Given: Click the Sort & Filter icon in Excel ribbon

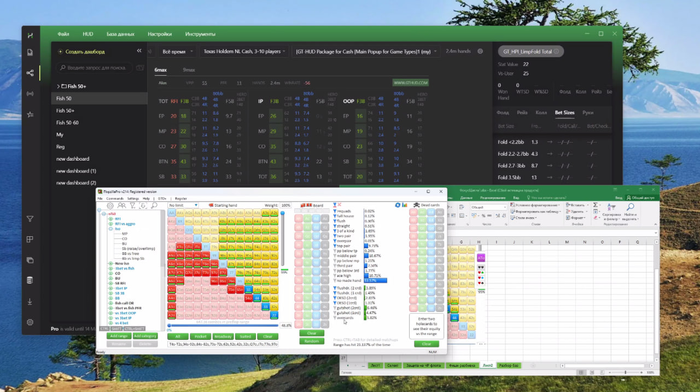Looking at the screenshot, I should (x=612, y=207).
